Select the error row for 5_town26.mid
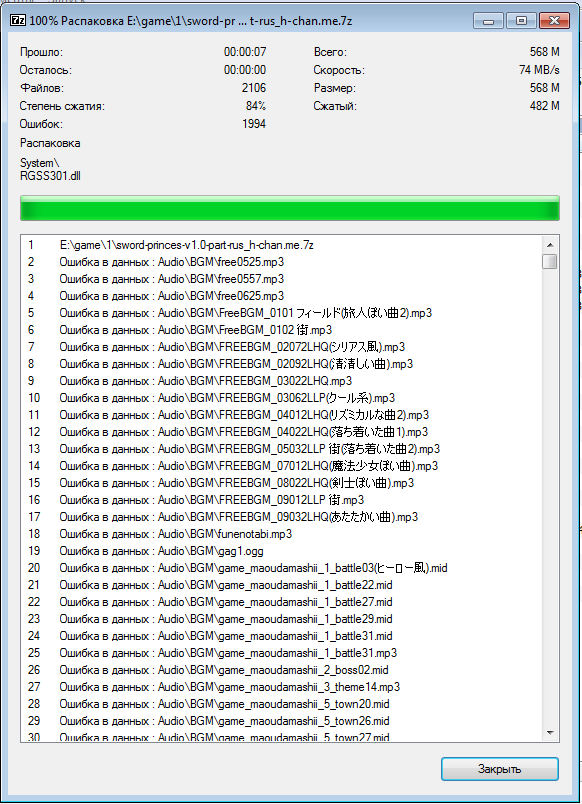This screenshot has height=804, width=582. click(x=281, y=721)
